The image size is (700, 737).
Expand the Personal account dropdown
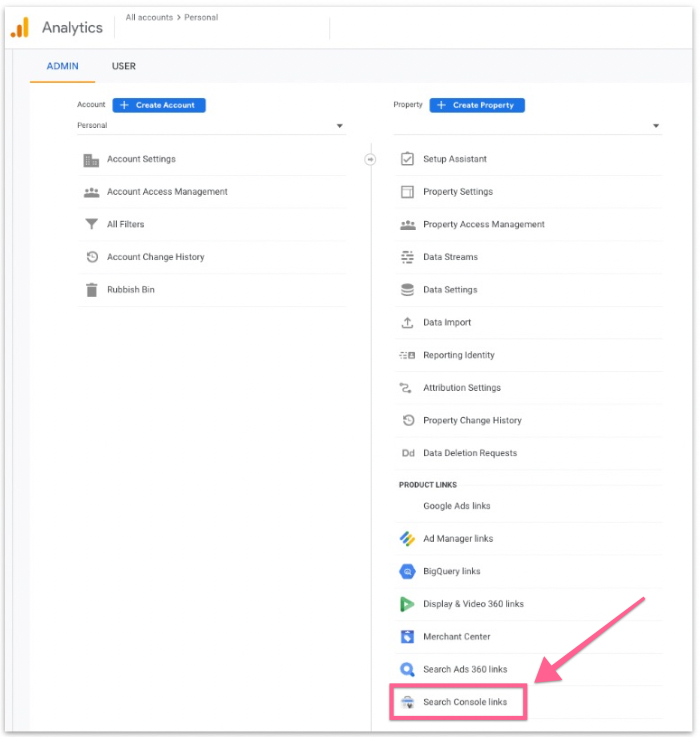pos(339,126)
